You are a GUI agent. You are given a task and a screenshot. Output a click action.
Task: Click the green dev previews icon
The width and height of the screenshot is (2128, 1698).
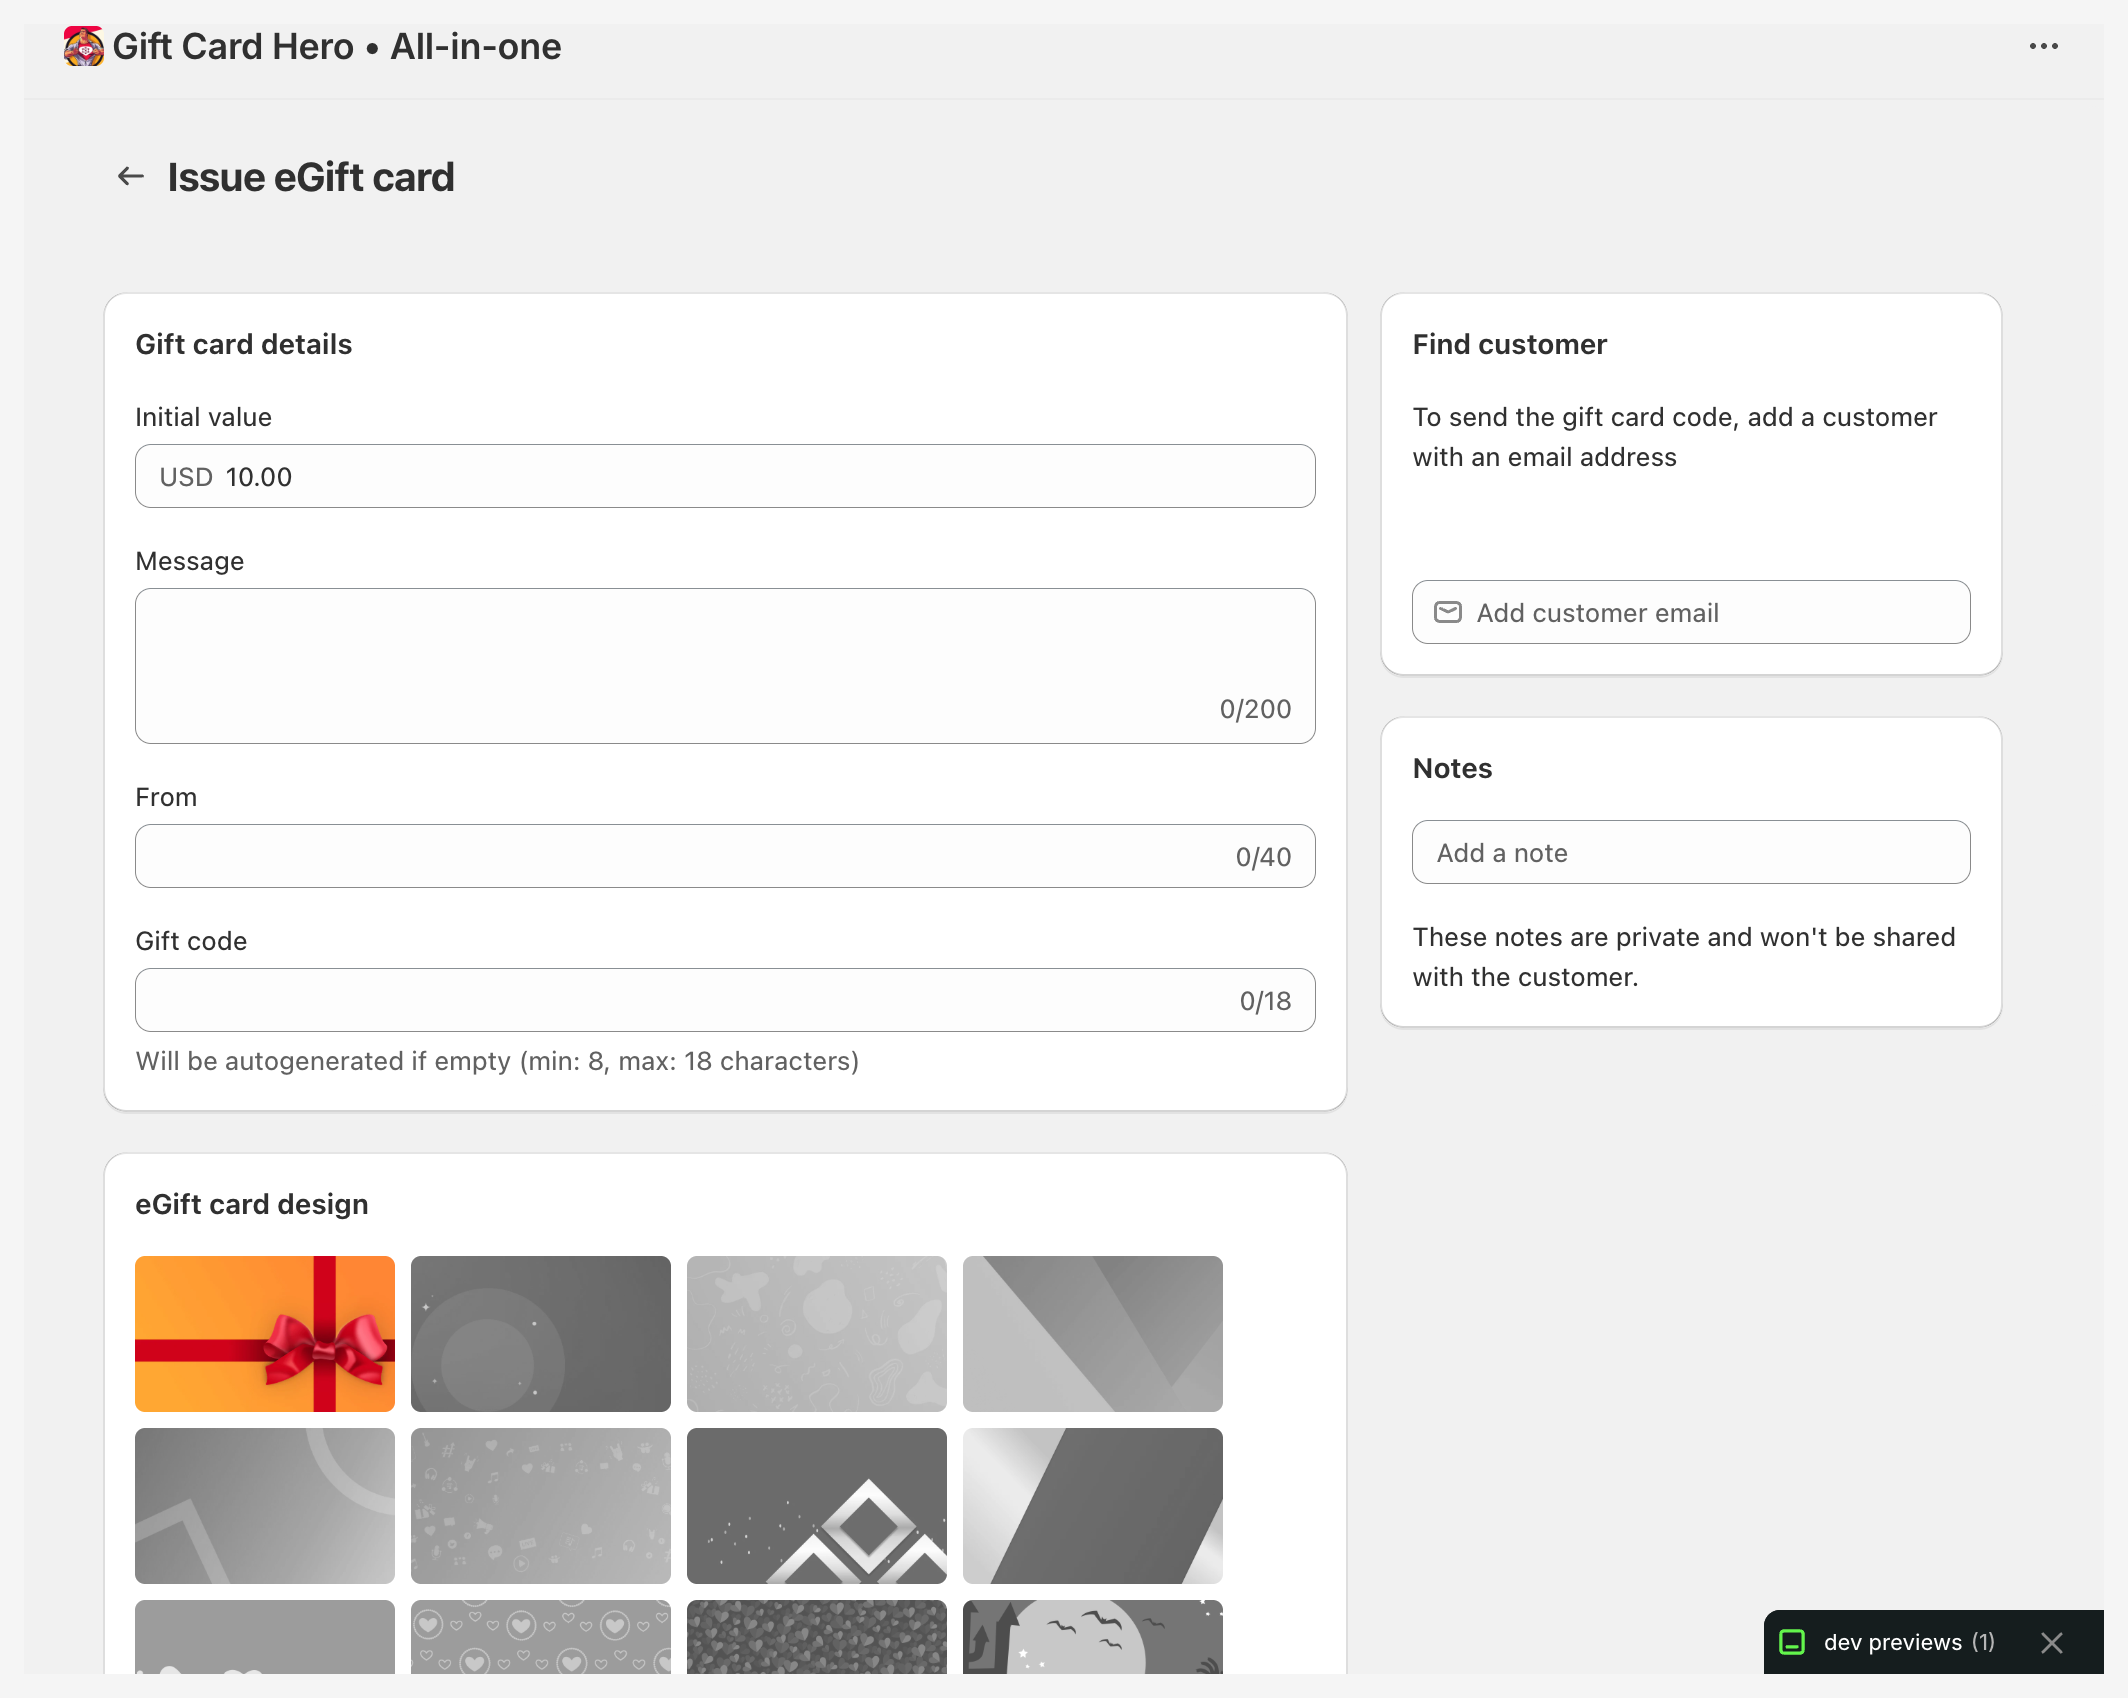tap(1792, 1642)
